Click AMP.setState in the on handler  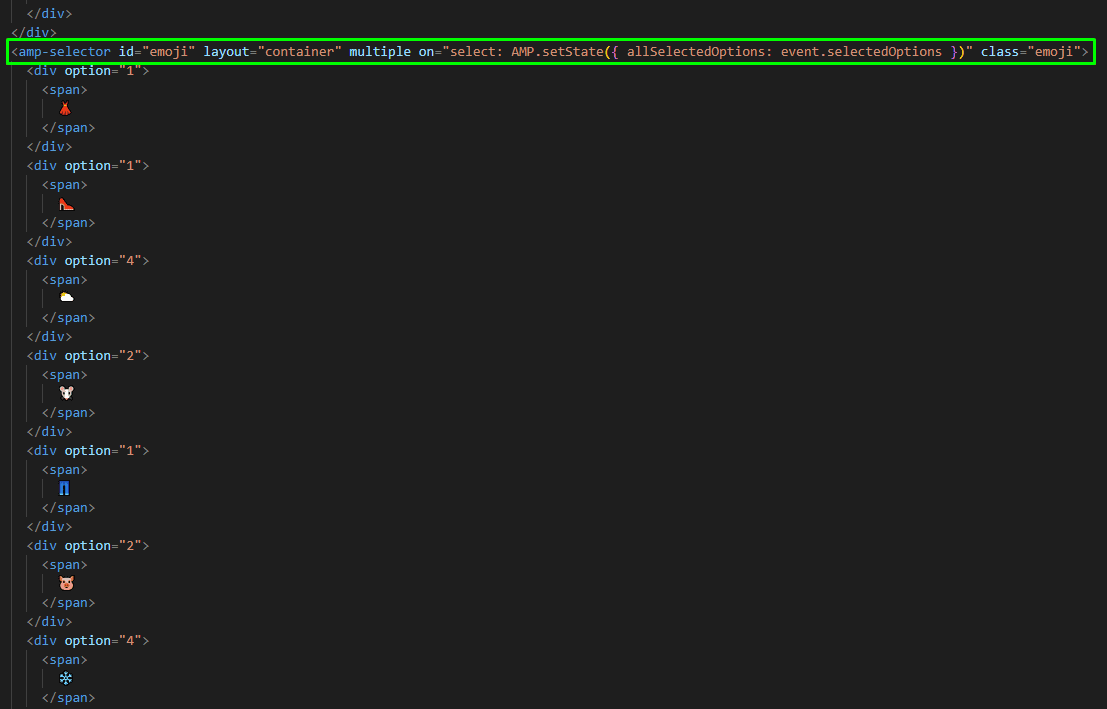pyautogui.click(x=562, y=51)
